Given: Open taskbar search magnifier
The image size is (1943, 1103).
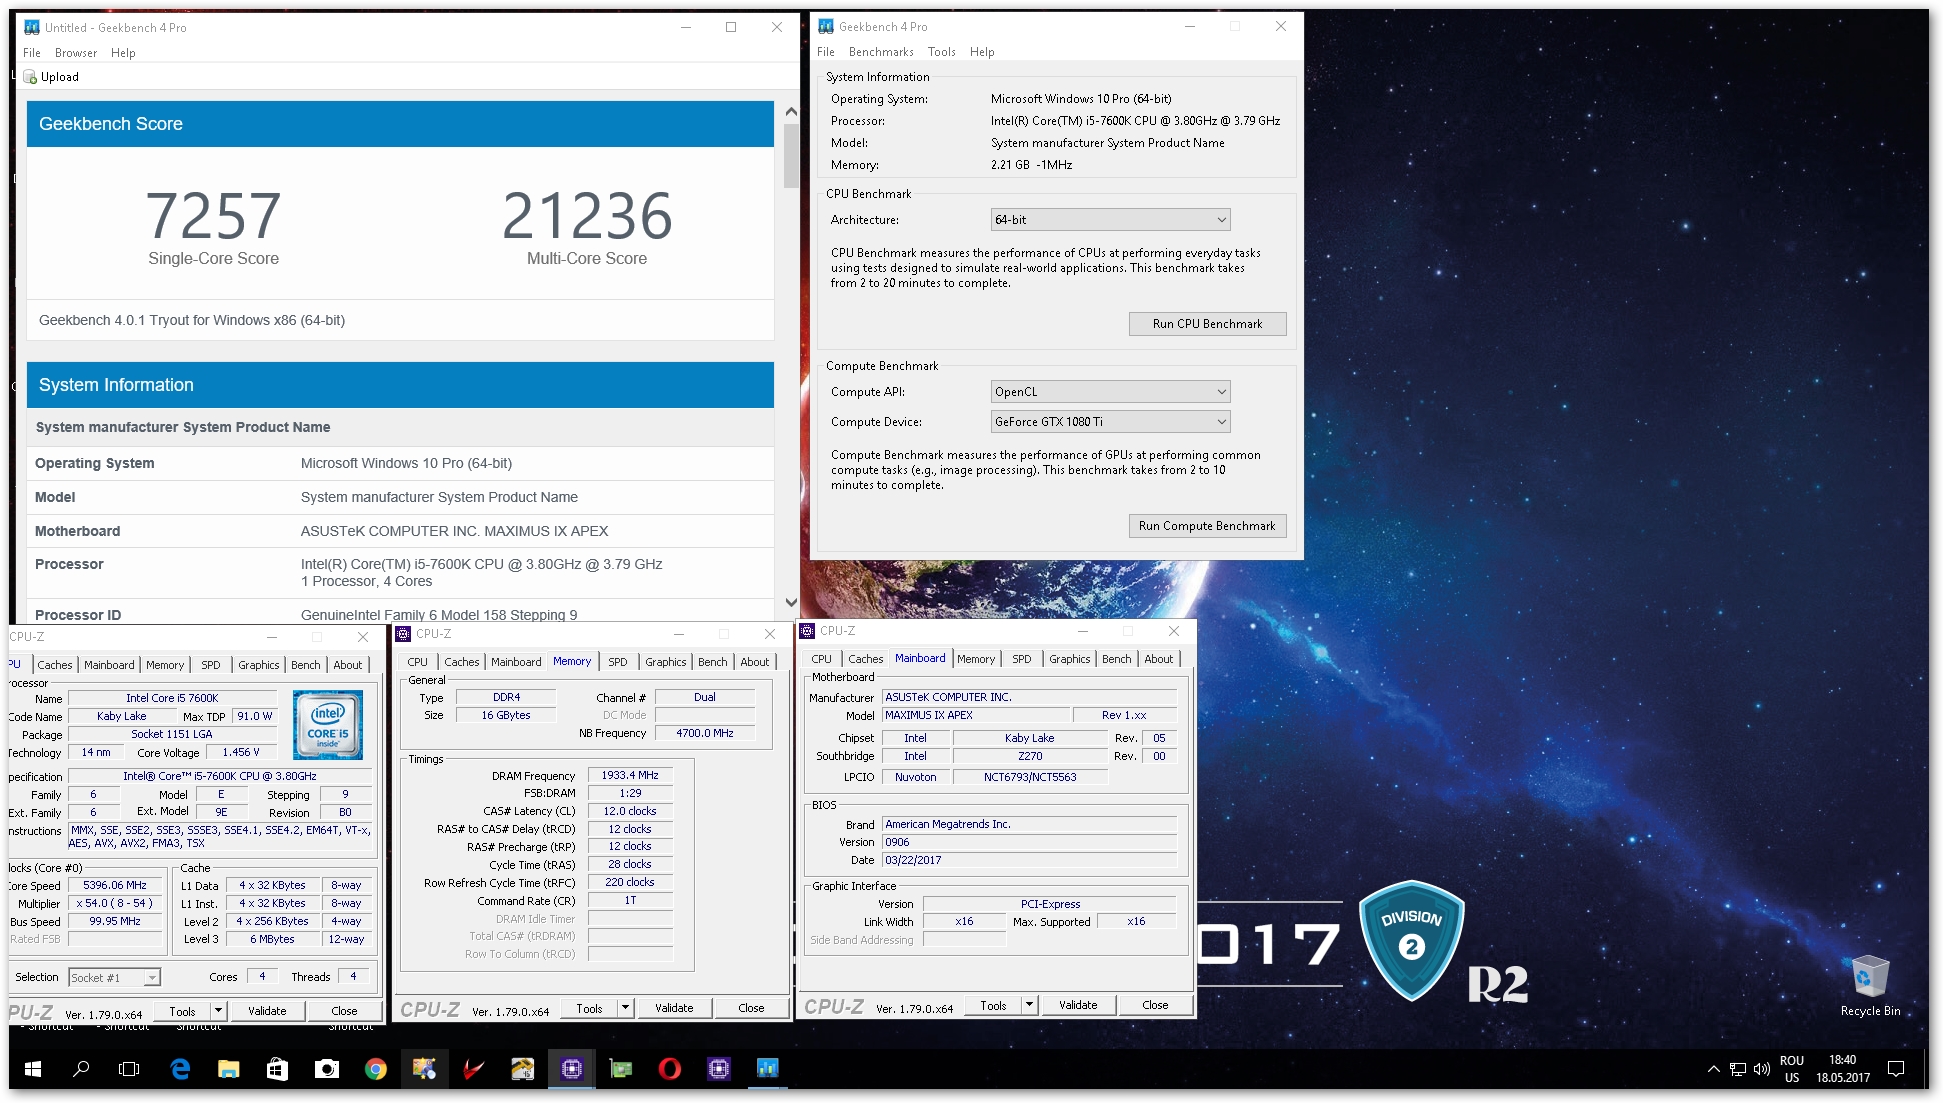Looking at the screenshot, I should 81,1069.
